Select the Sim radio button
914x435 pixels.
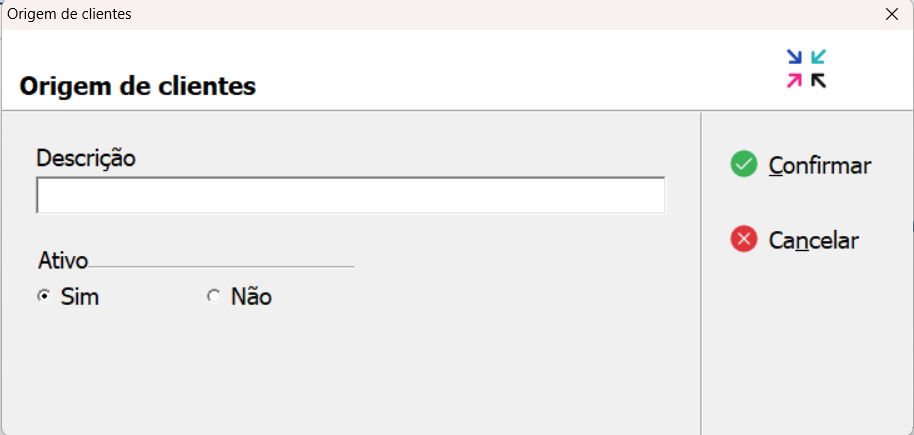pyautogui.click(x=43, y=297)
